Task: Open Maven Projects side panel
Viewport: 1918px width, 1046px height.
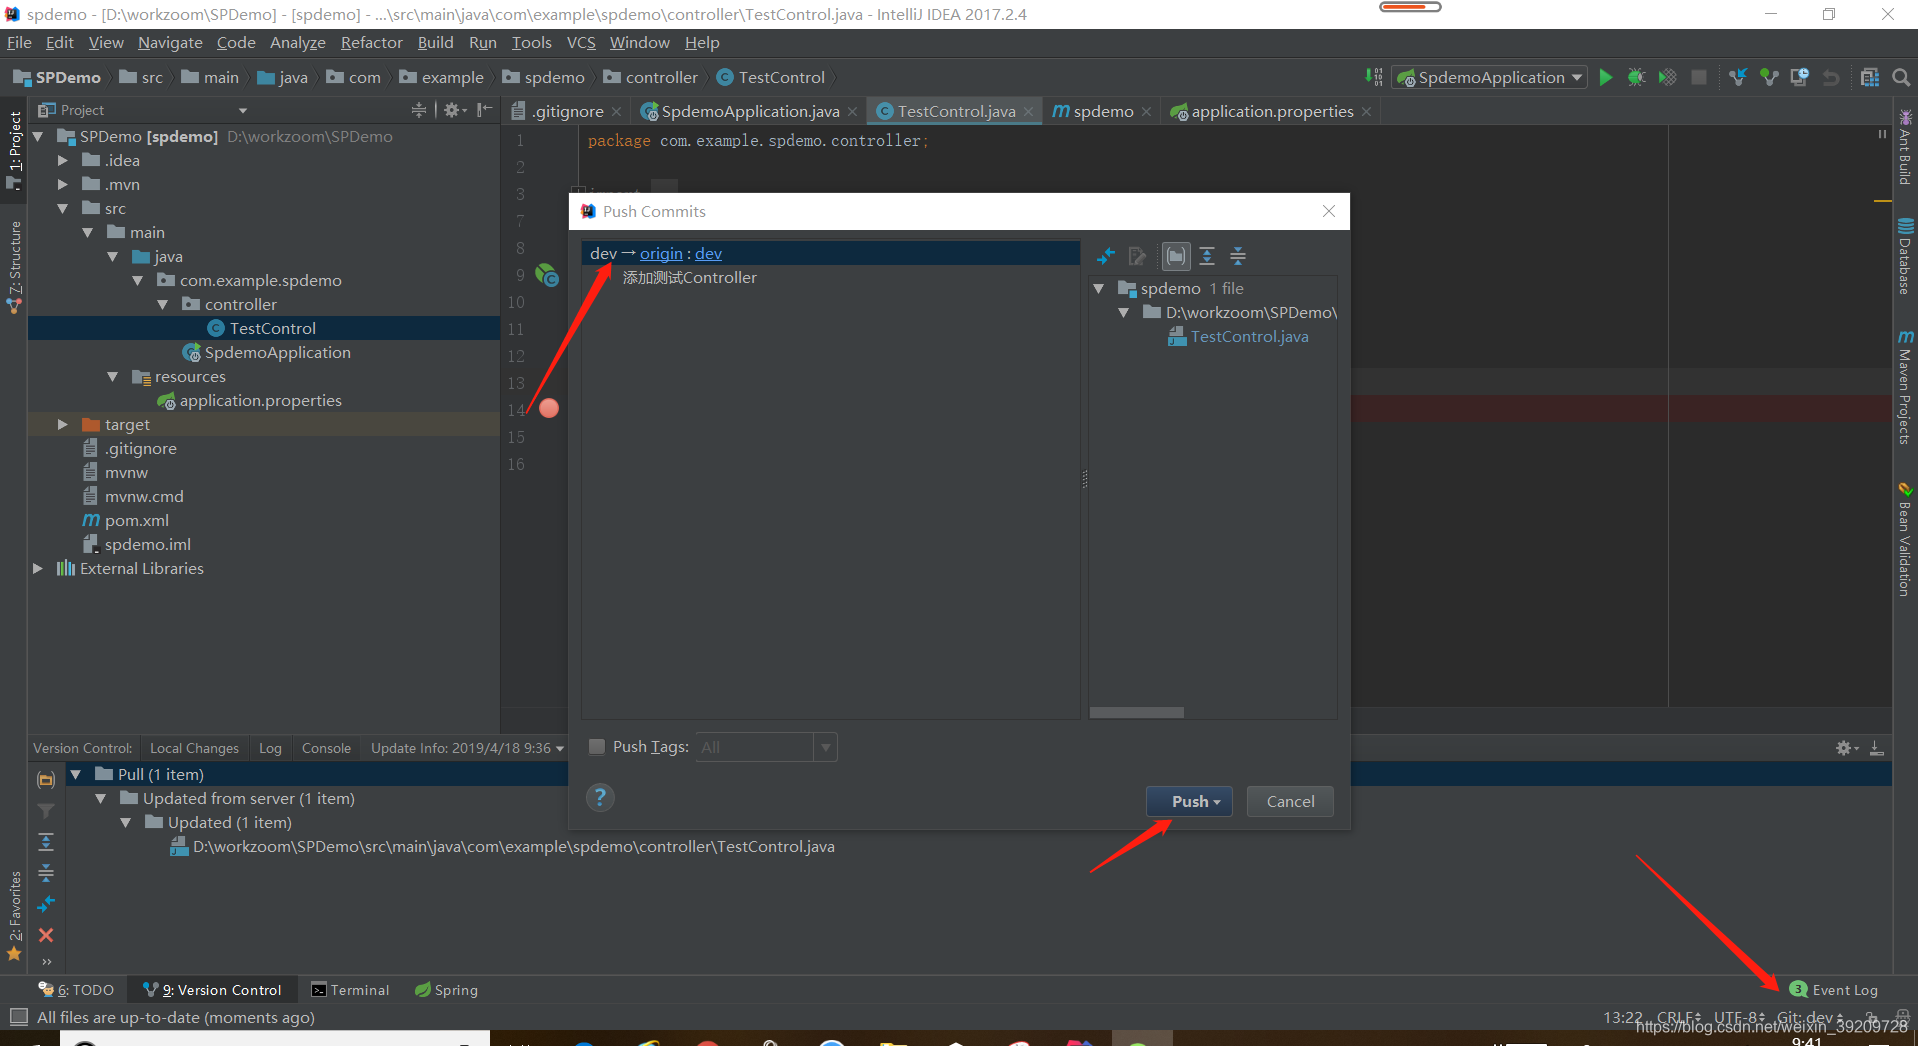Action: point(1905,388)
